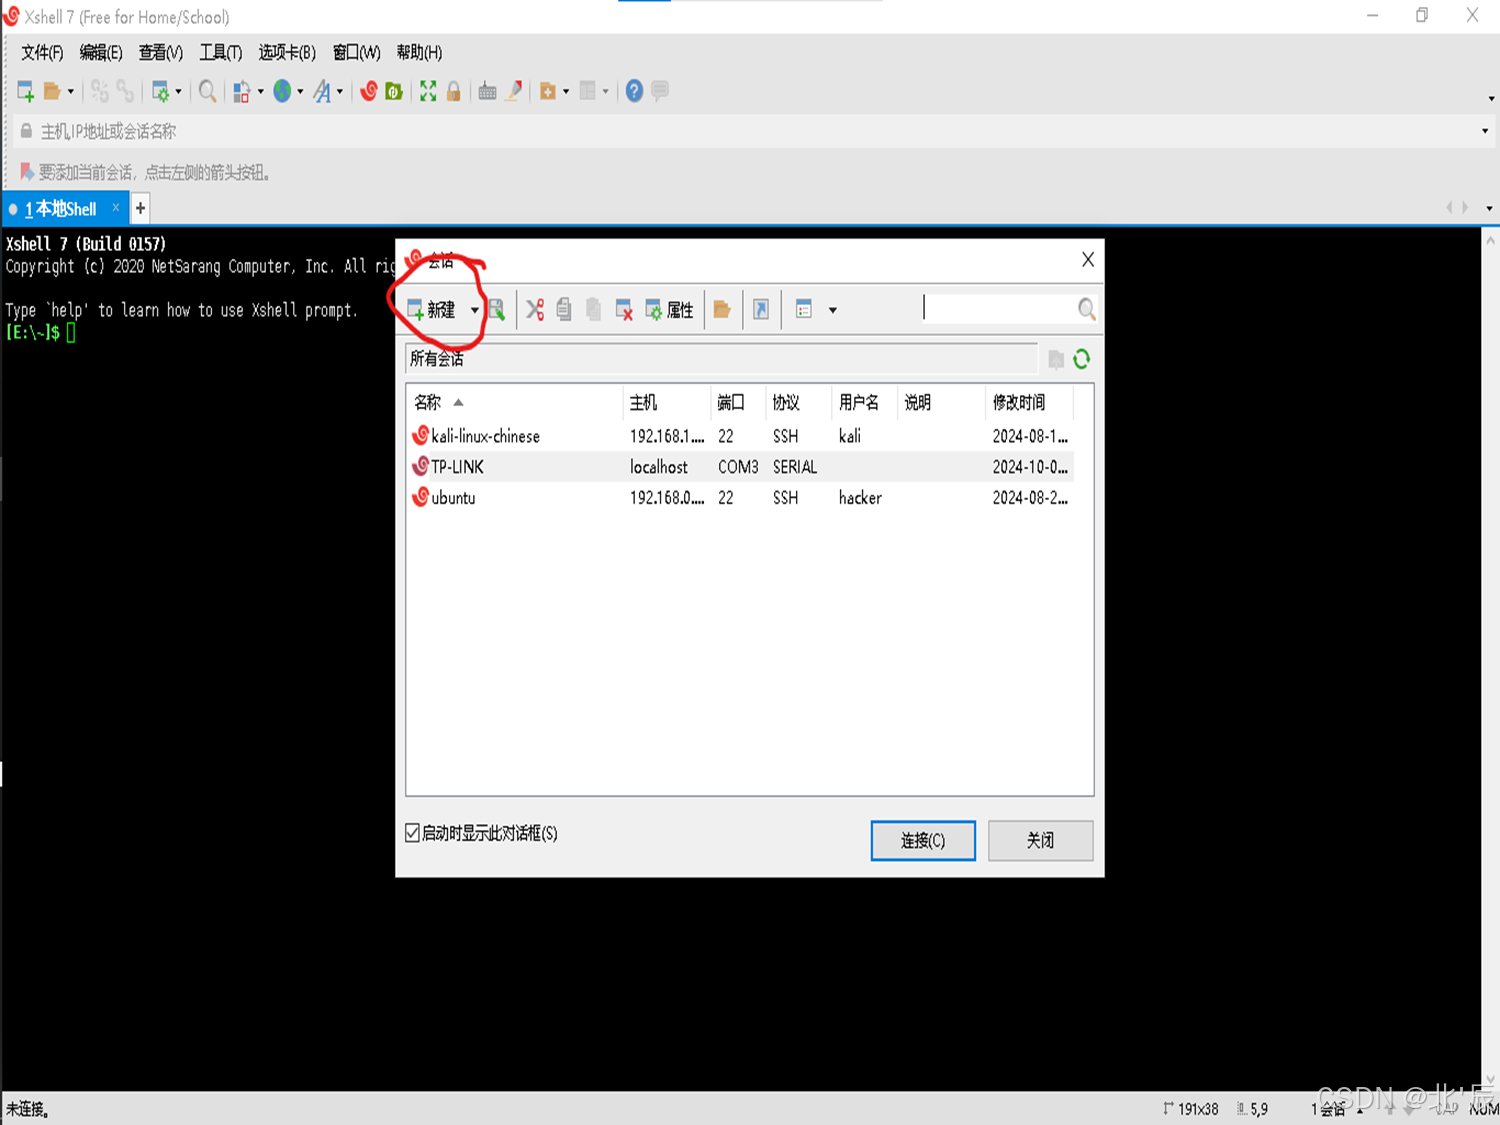Sort sessions by 协议 column header
This screenshot has height=1125, width=1500.
pyautogui.click(x=798, y=402)
